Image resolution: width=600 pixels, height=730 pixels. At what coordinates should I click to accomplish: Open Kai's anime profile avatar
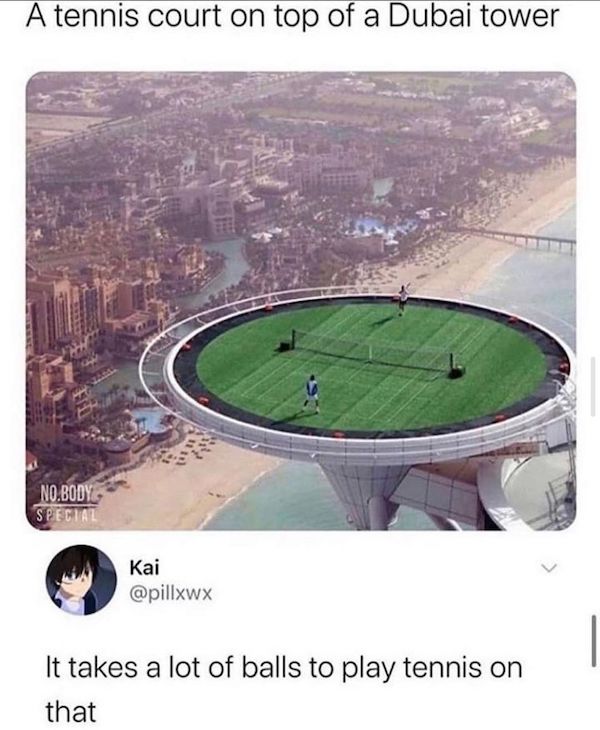click(x=81, y=580)
